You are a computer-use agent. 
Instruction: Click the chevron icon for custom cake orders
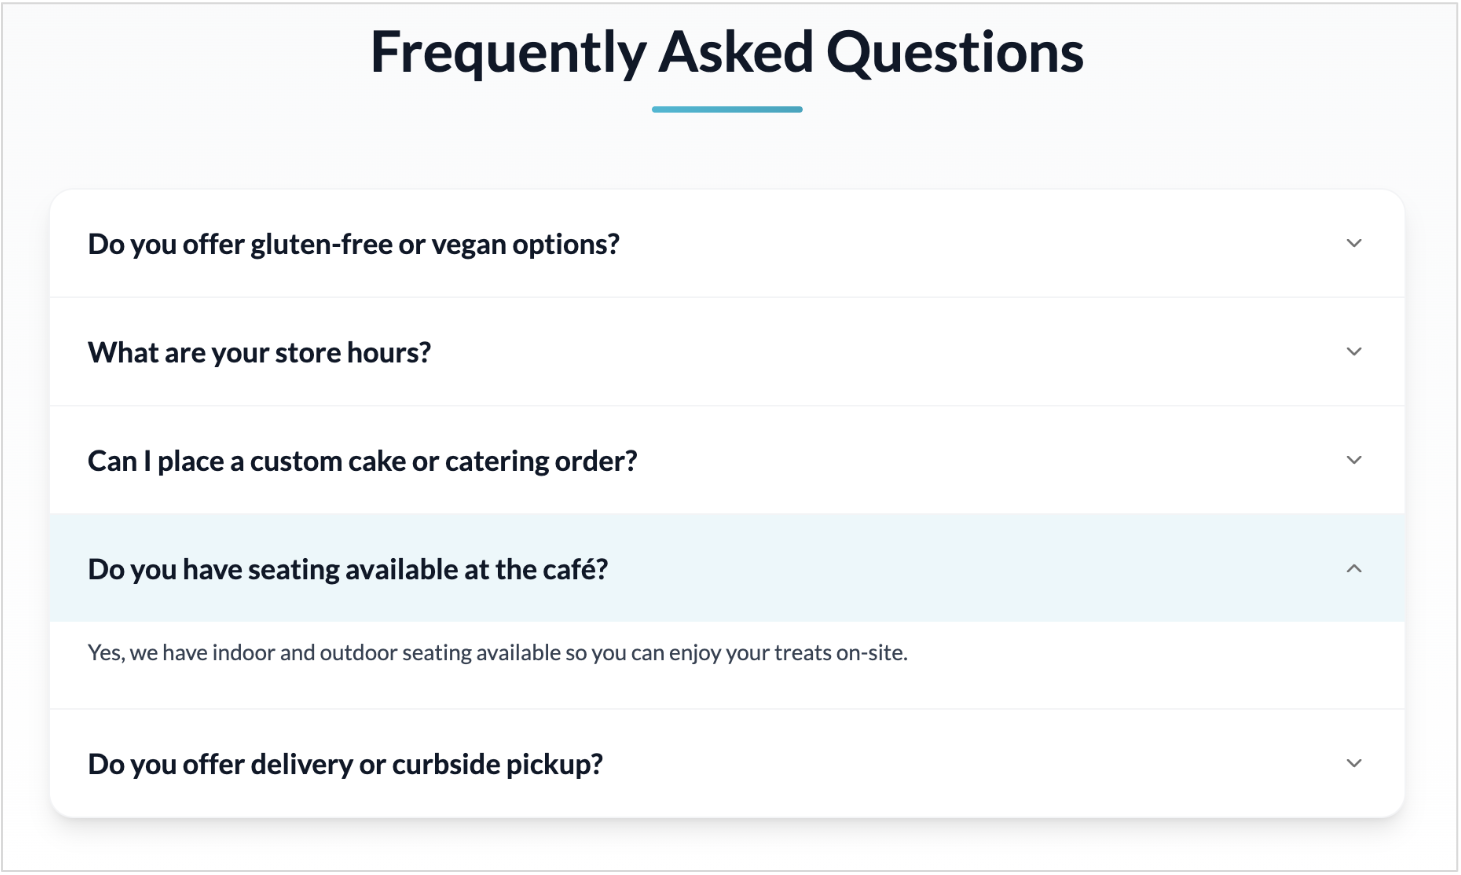(1353, 460)
